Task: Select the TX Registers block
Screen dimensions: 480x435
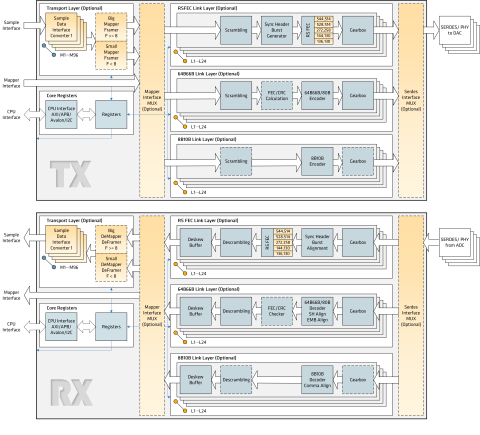Action: tap(111, 114)
